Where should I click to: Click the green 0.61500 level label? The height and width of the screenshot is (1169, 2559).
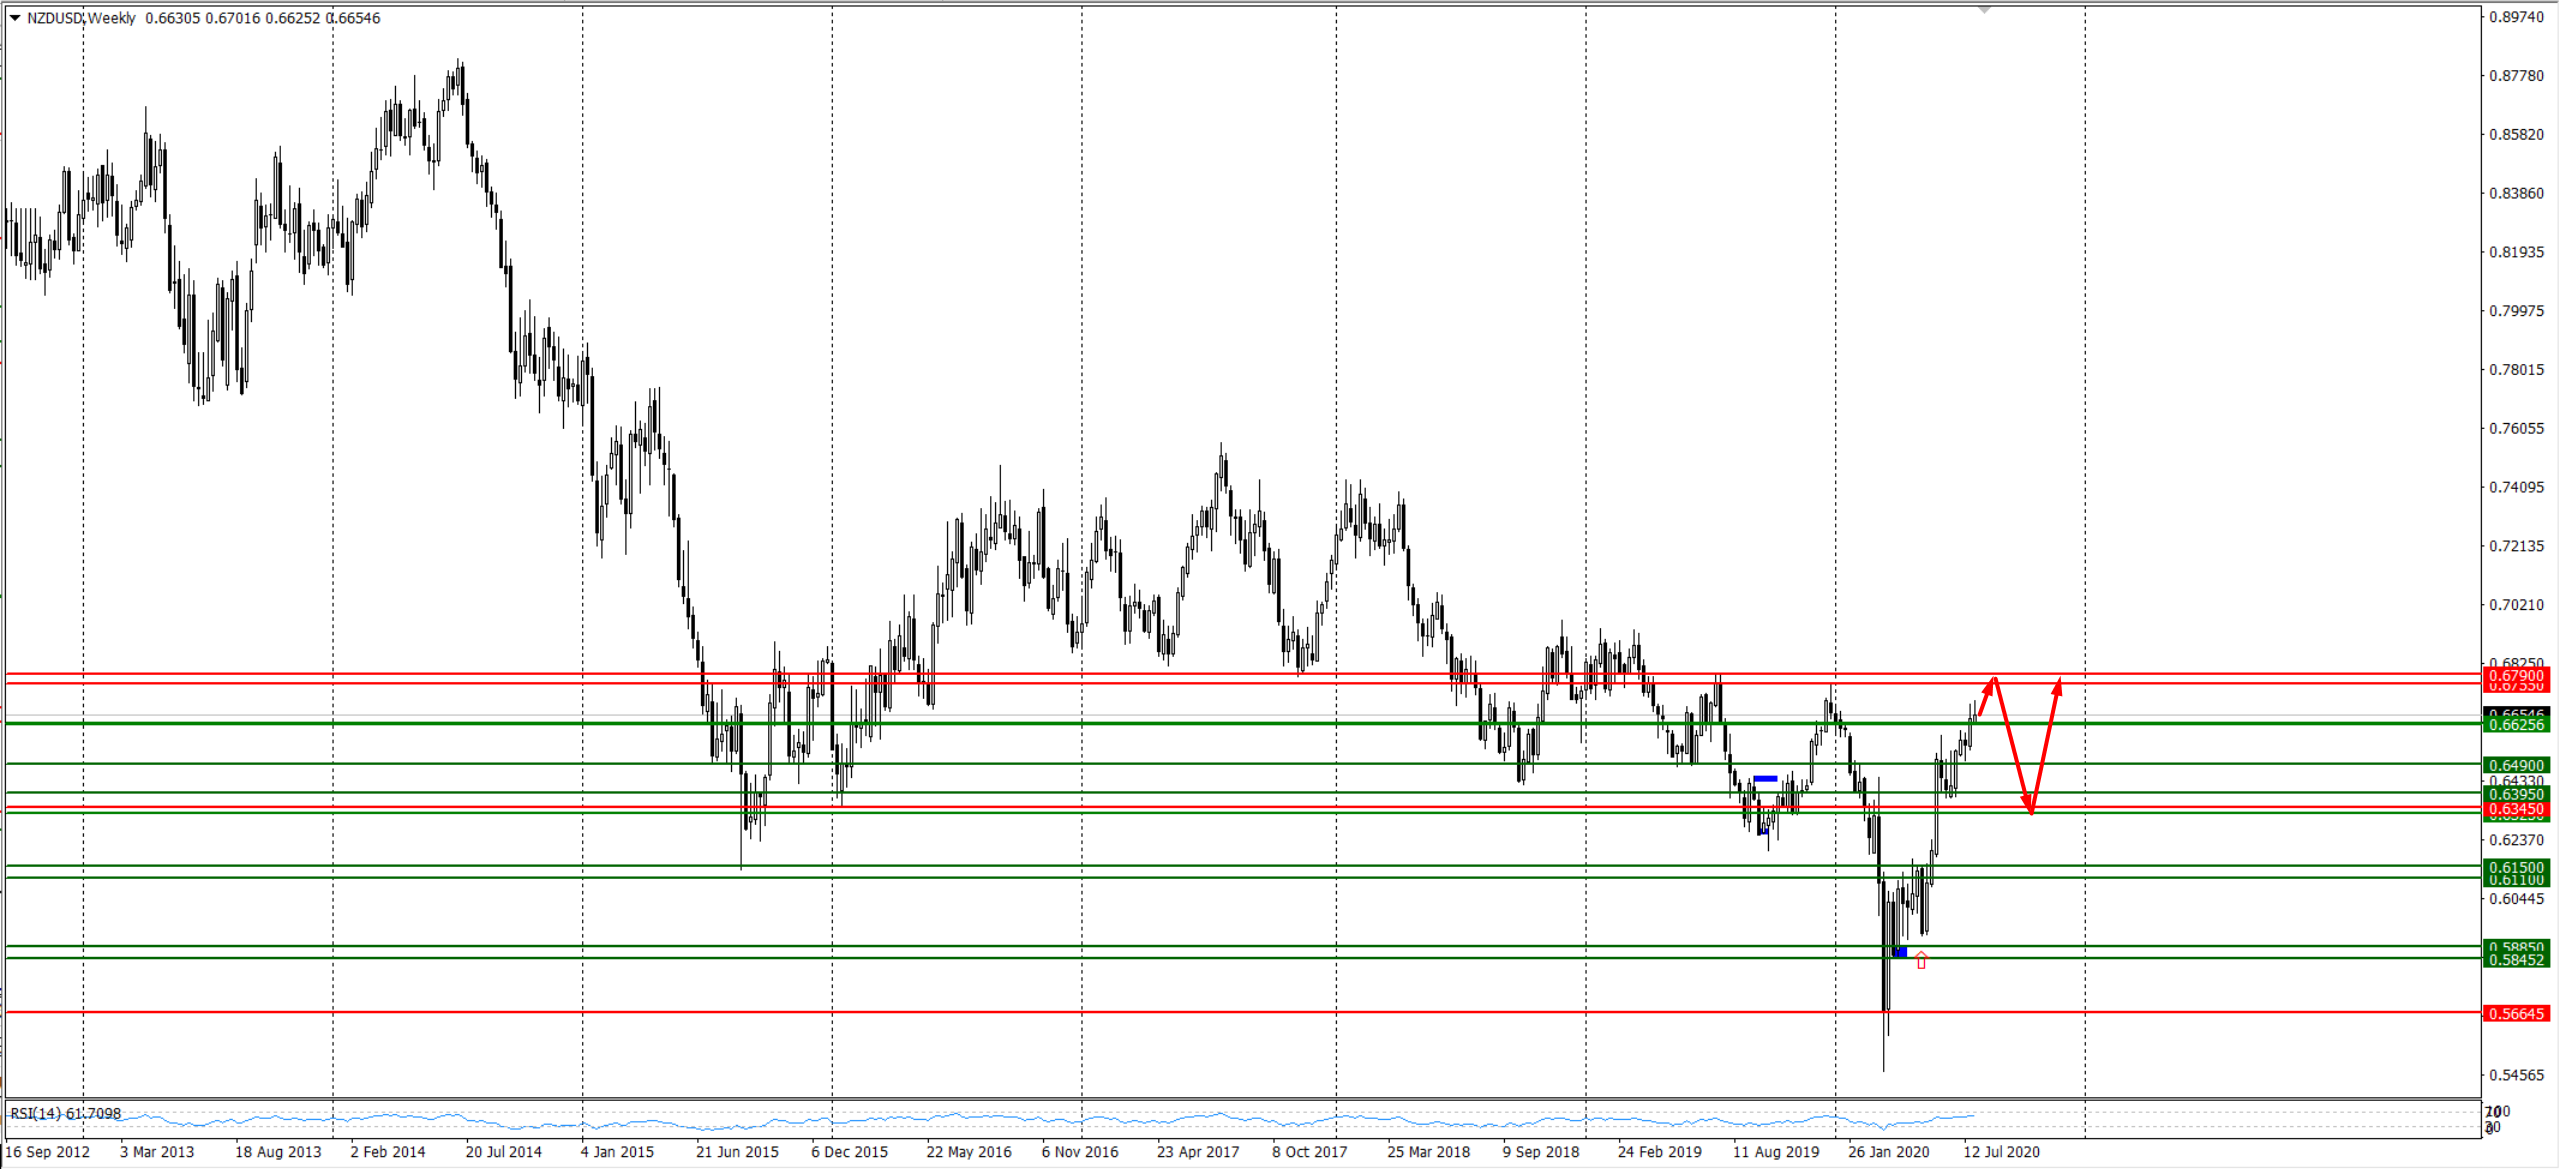coord(2516,867)
